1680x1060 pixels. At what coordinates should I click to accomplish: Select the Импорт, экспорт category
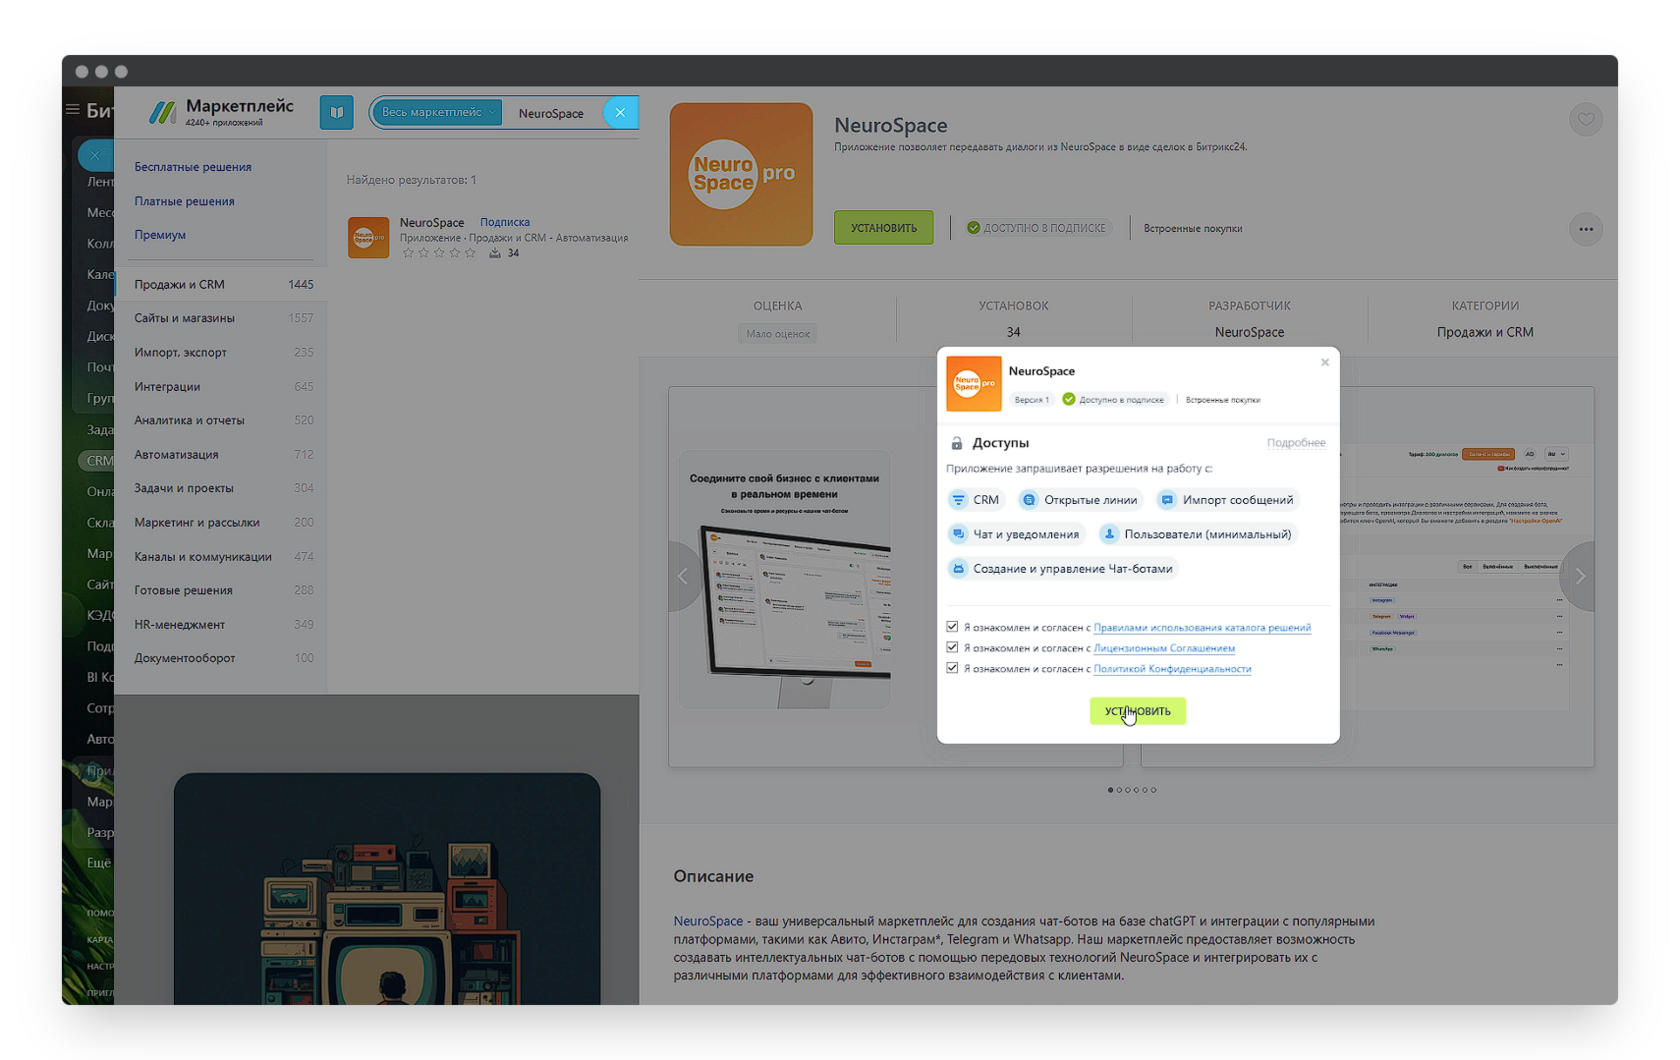point(221,352)
